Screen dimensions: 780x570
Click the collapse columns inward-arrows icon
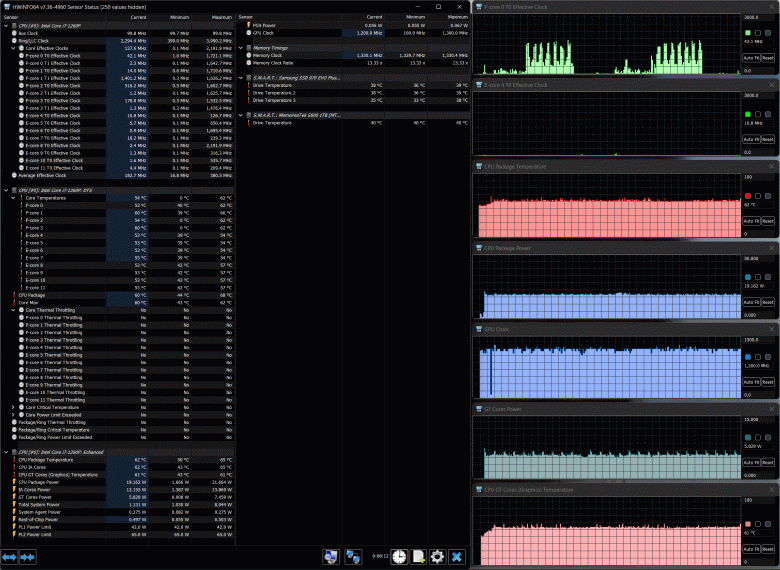[27, 557]
